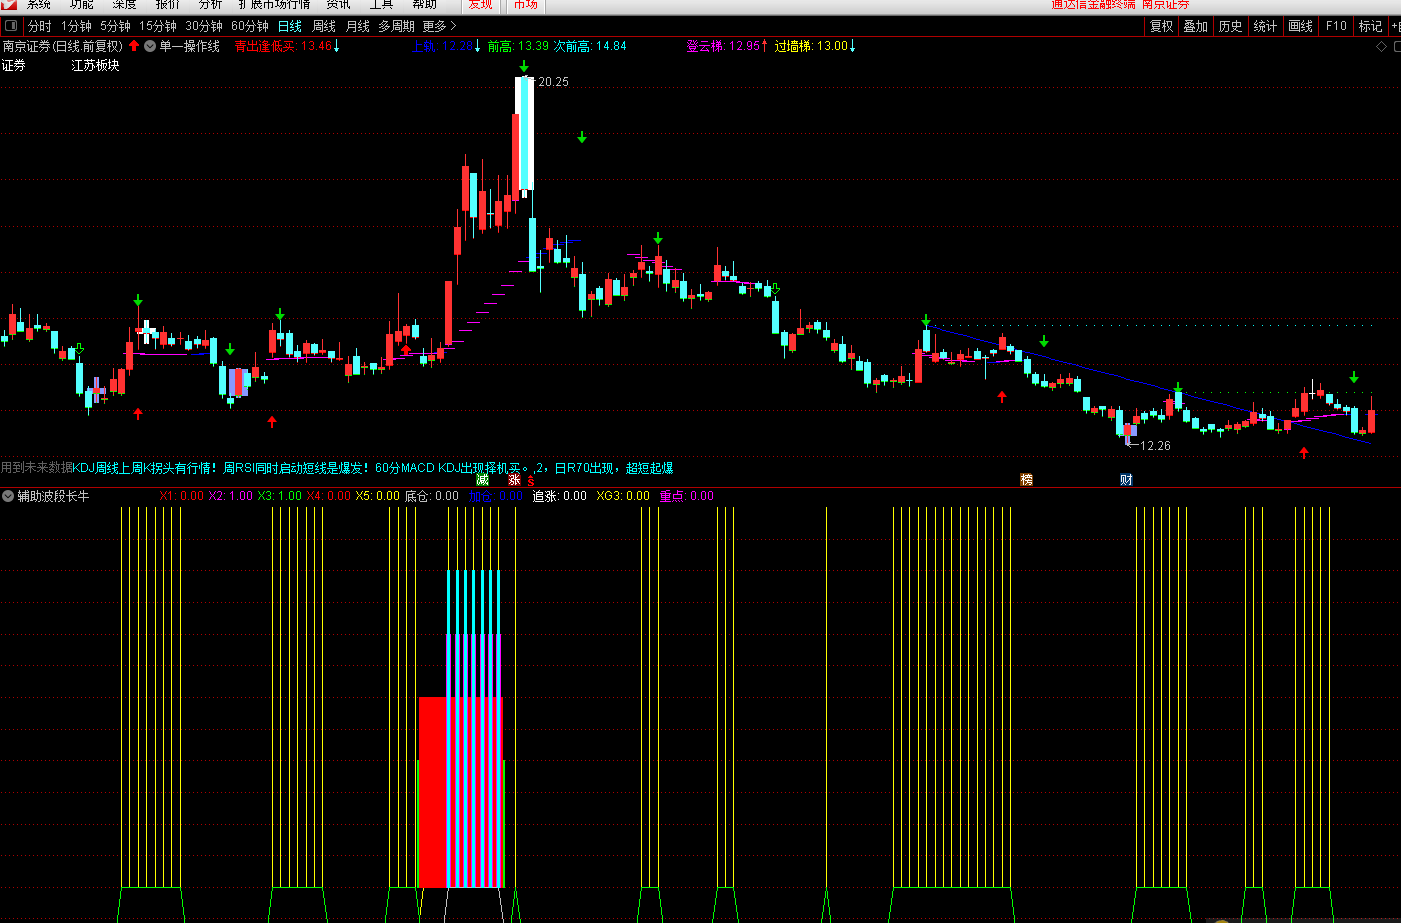Click the 追涨: 0.00 indicator value
The height and width of the screenshot is (923, 1401).
(560, 496)
